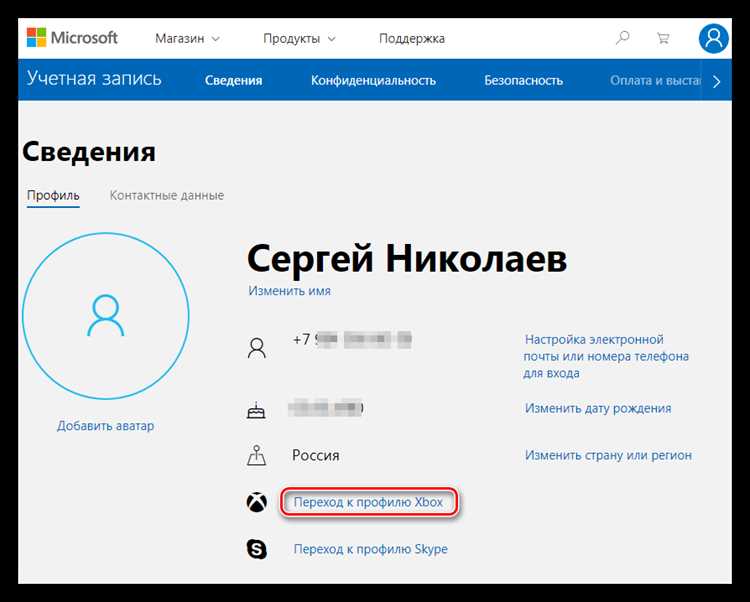Click the Изменить имя link

[x=289, y=291]
